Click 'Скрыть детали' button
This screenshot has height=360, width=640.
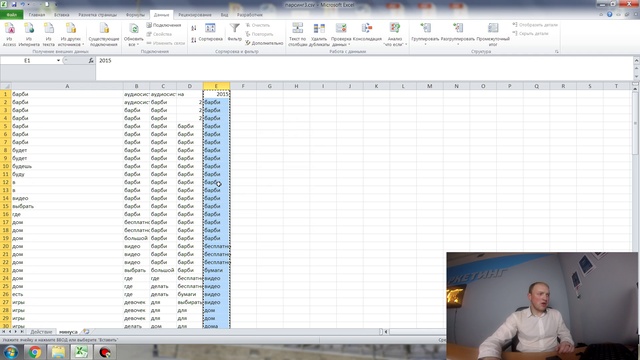pyautogui.click(x=531, y=33)
